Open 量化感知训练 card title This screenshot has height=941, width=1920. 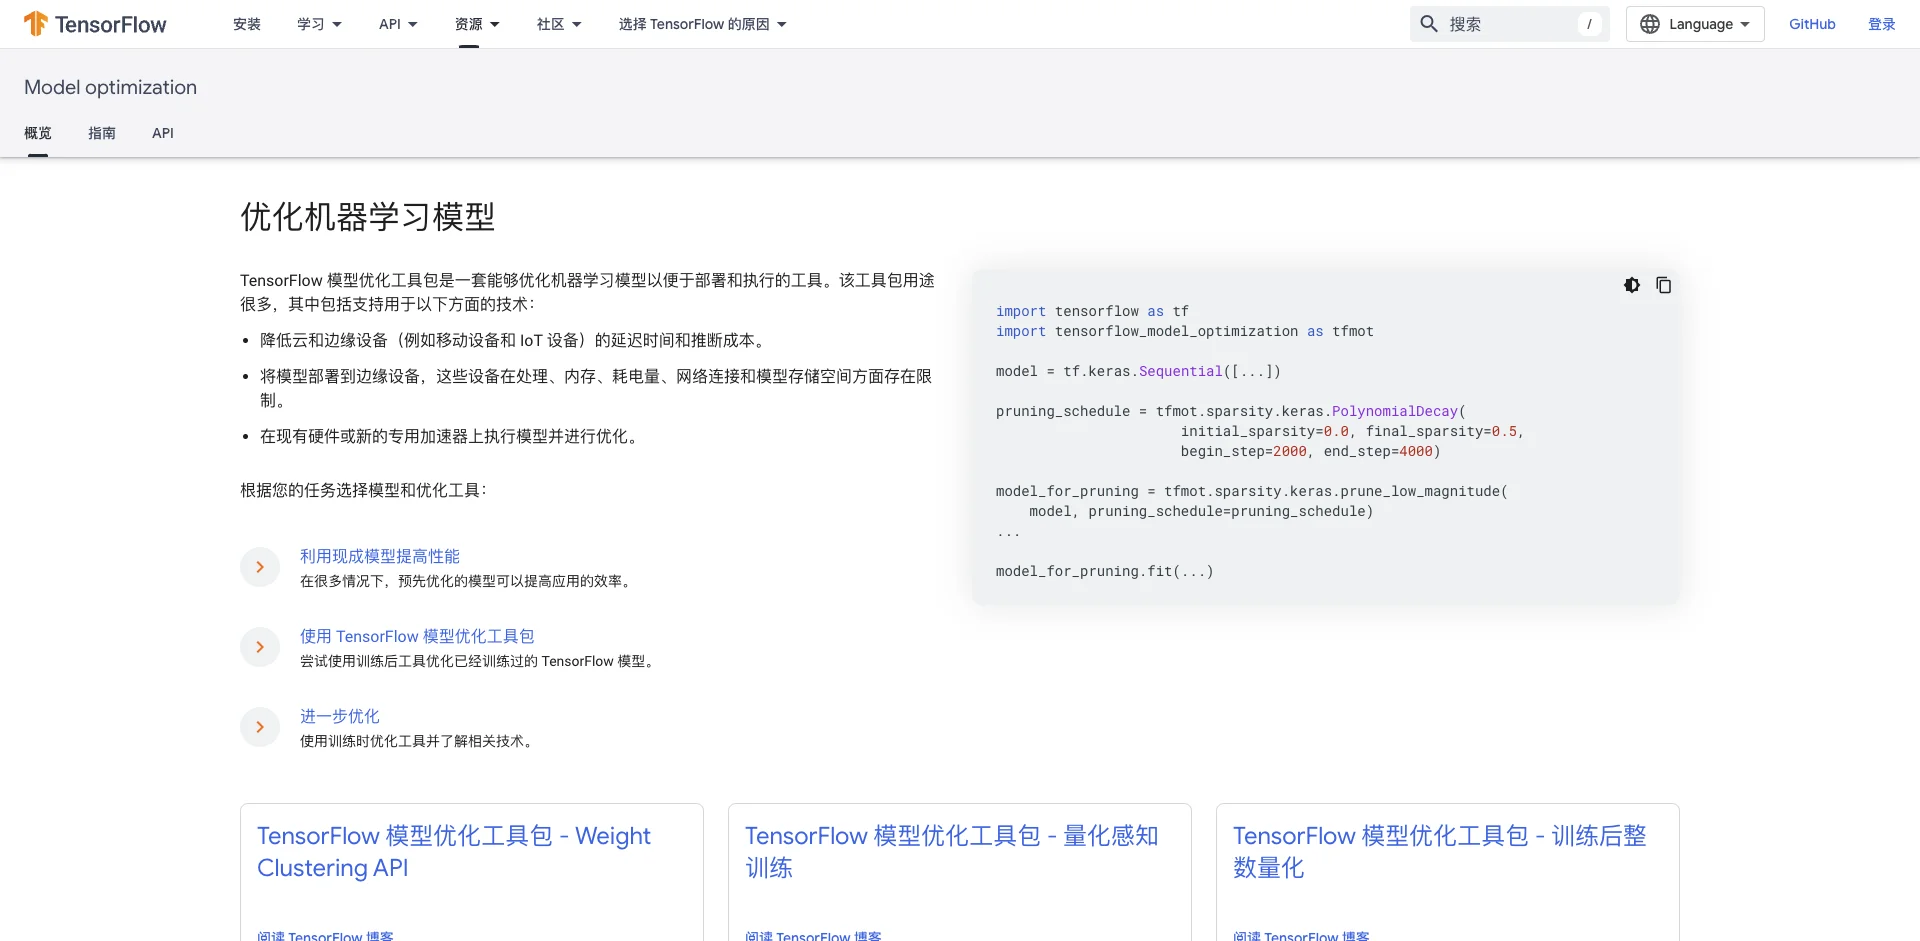[x=951, y=851]
